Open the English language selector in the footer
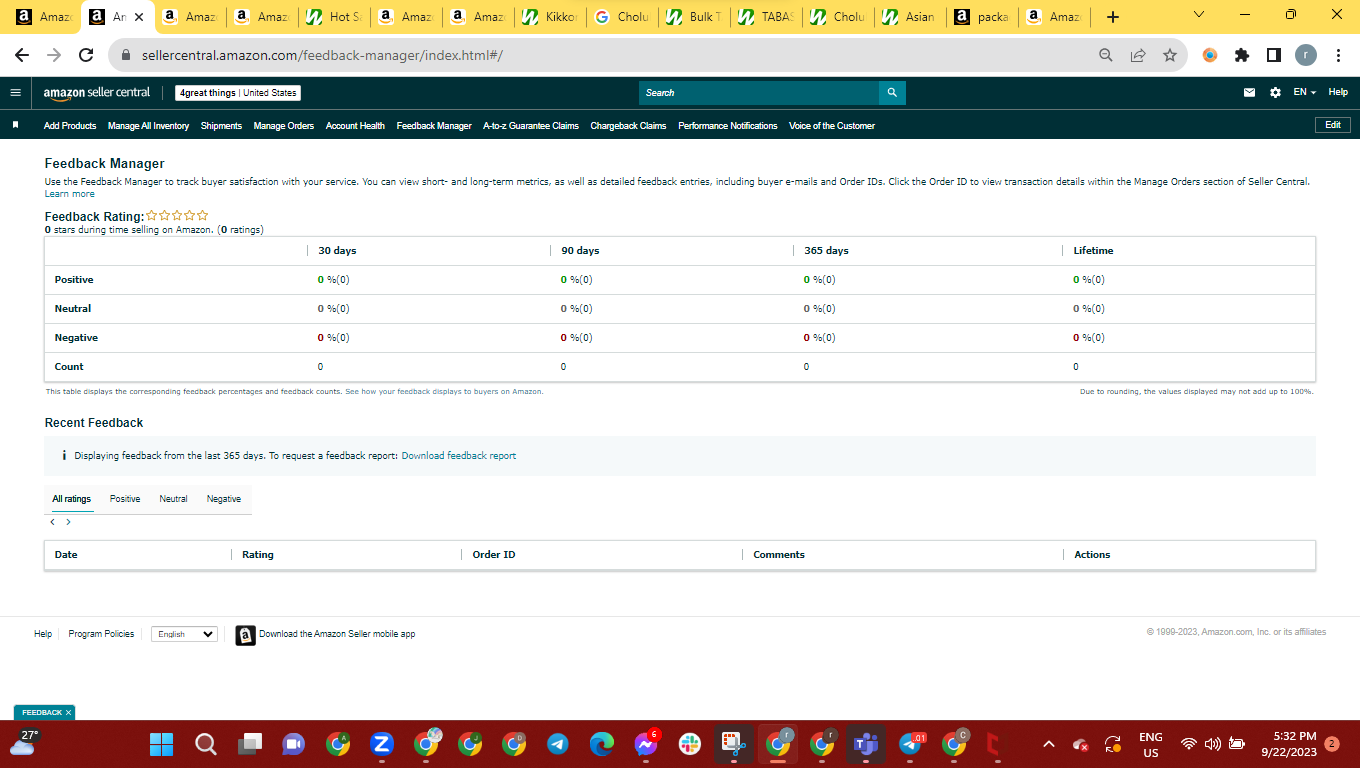 point(184,634)
